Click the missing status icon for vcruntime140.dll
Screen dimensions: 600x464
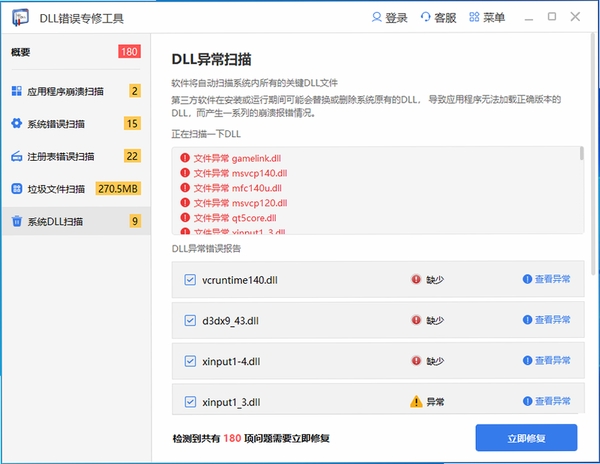point(416,279)
